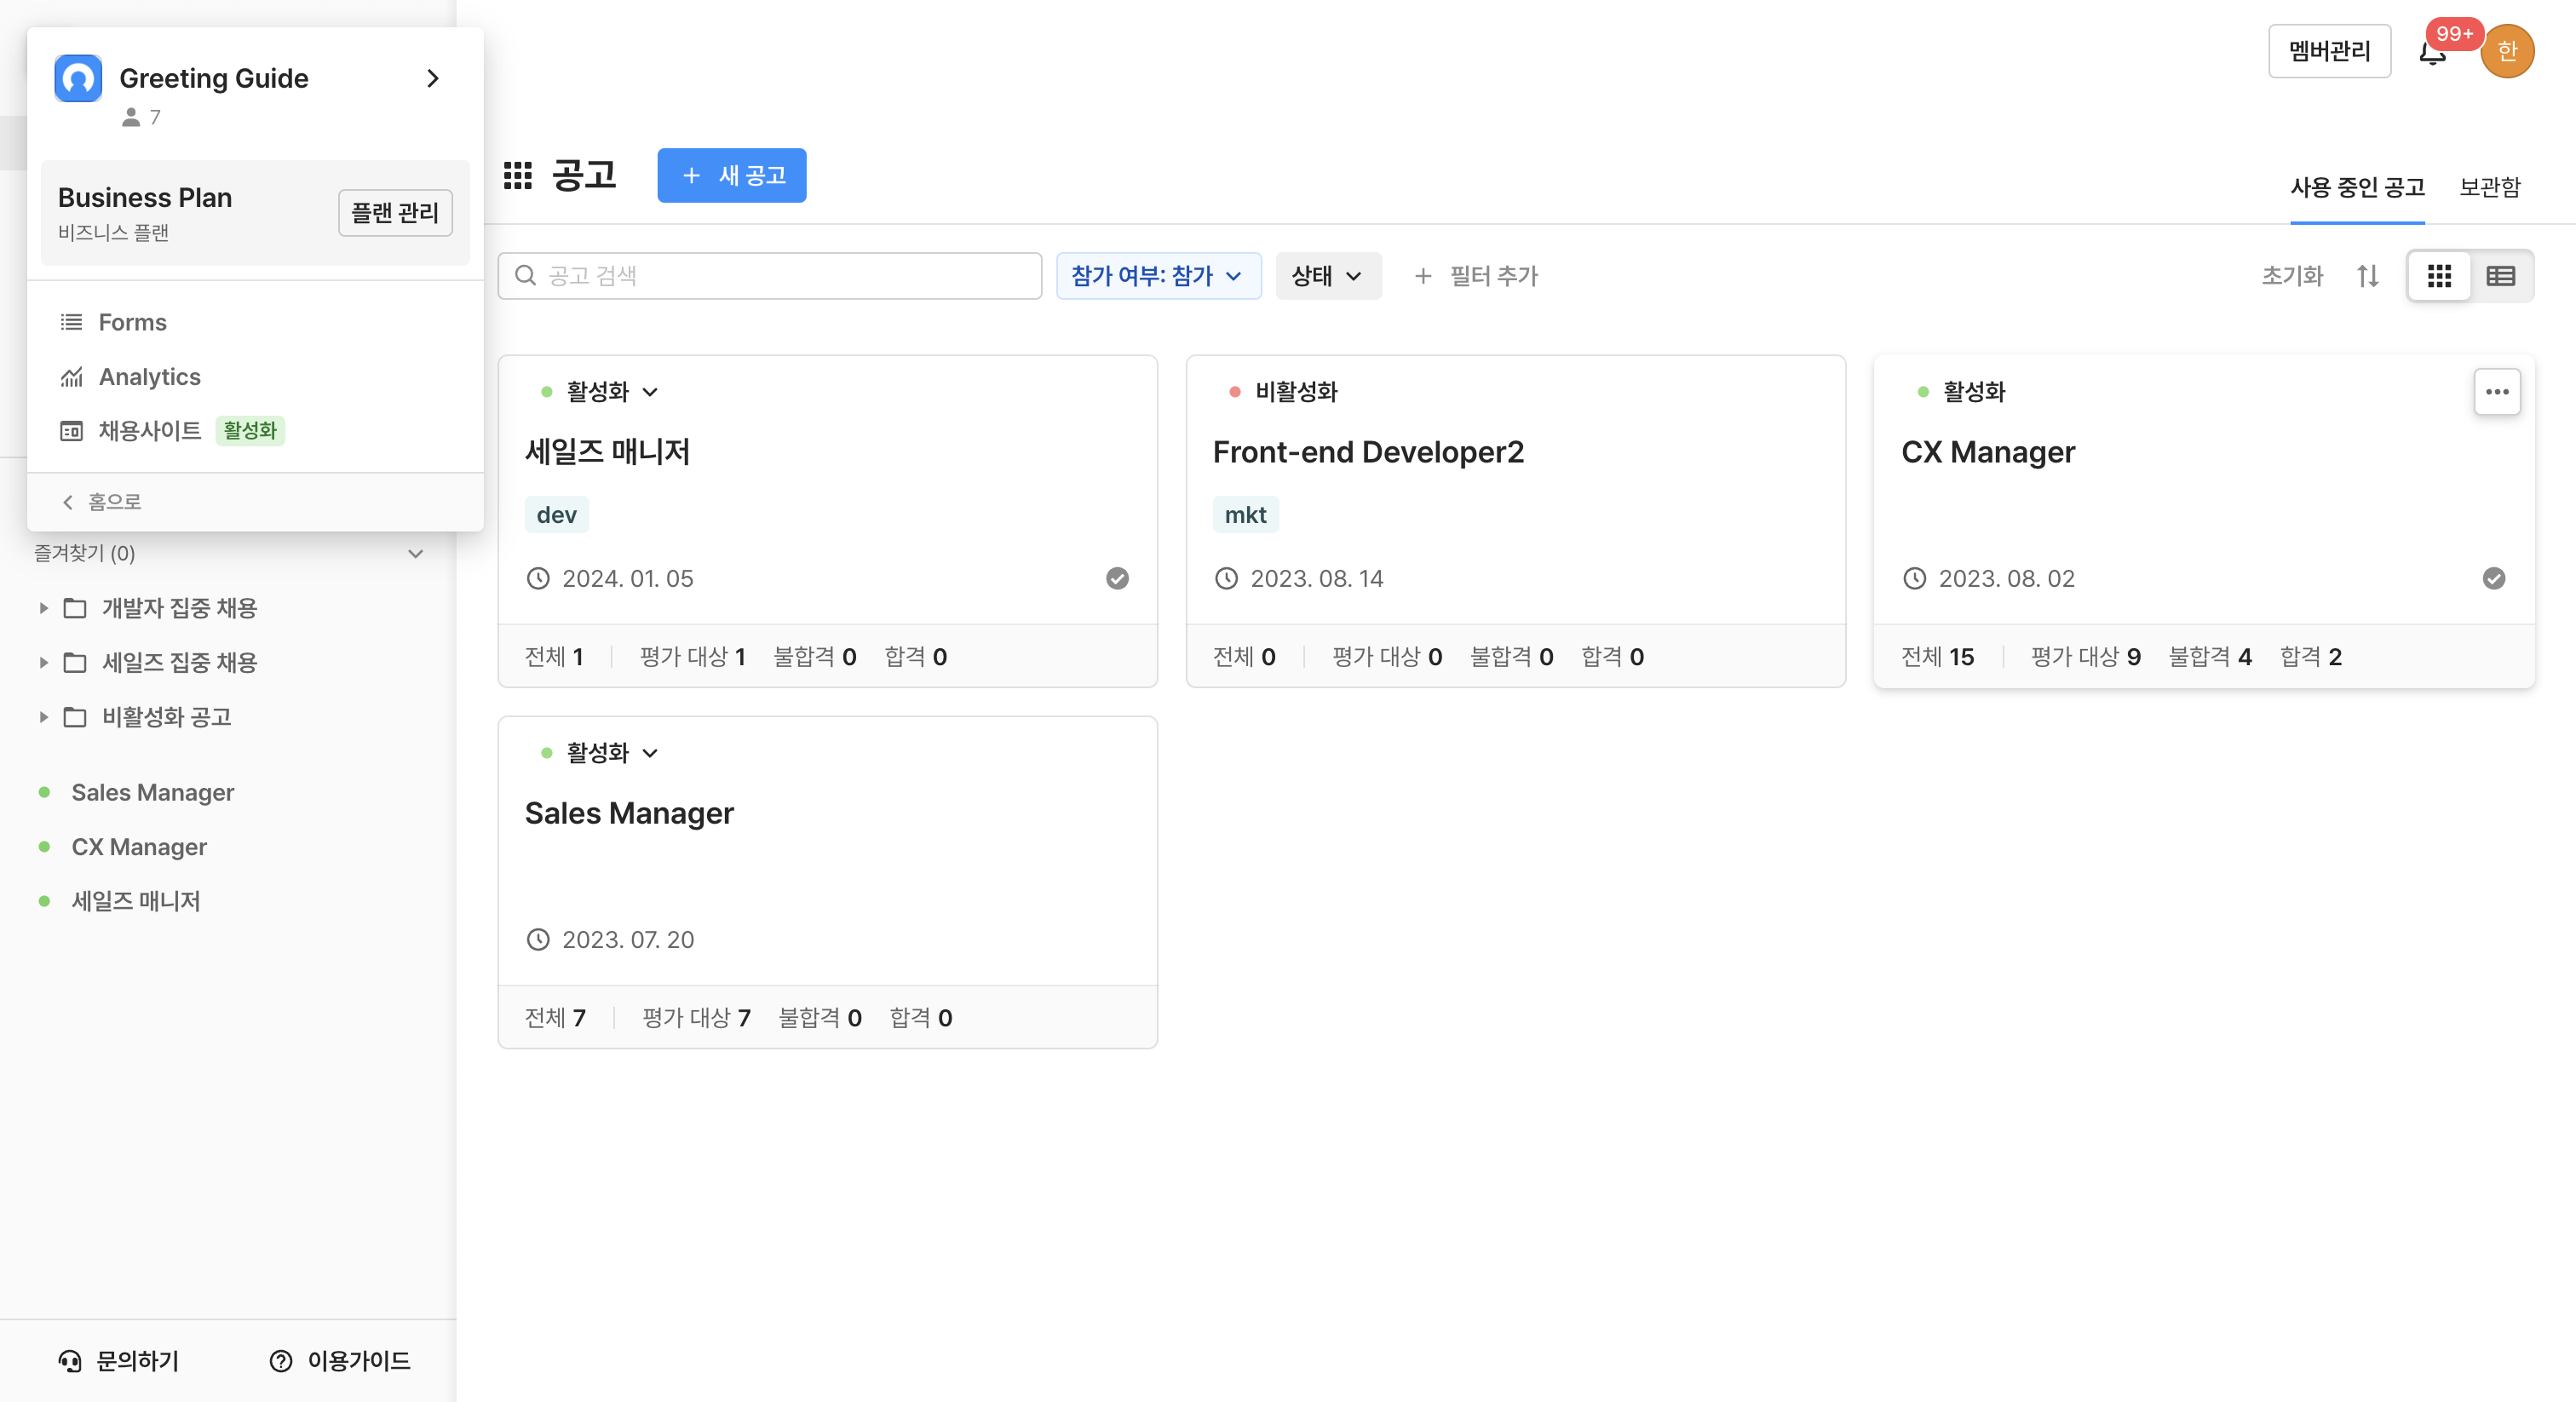
Task: Click the 공고 grid icon in header
Action: 517,176
